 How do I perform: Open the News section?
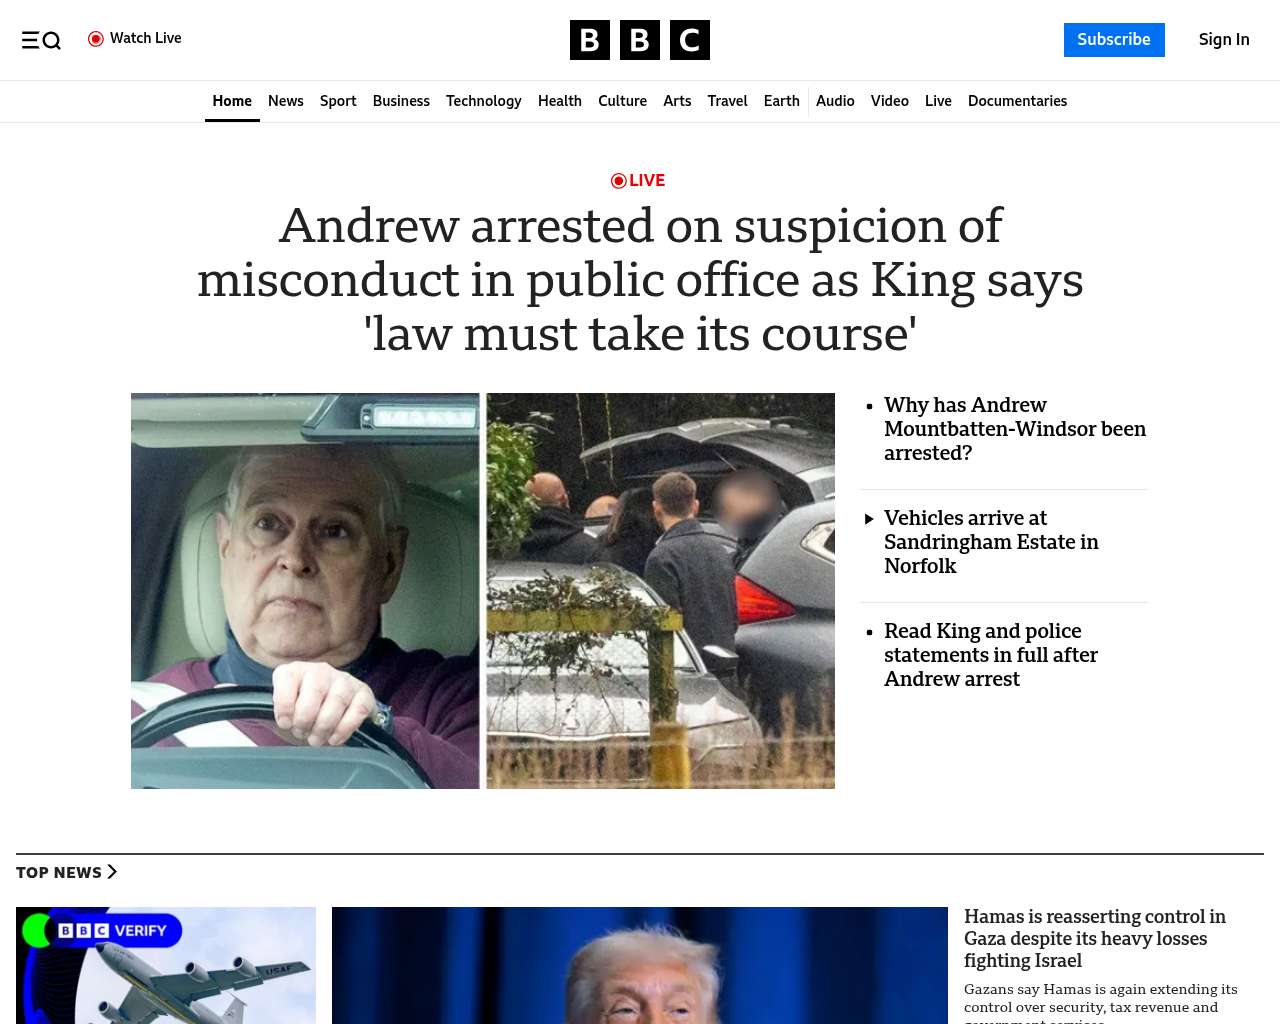pyautogui.click(x=286, y=101)
